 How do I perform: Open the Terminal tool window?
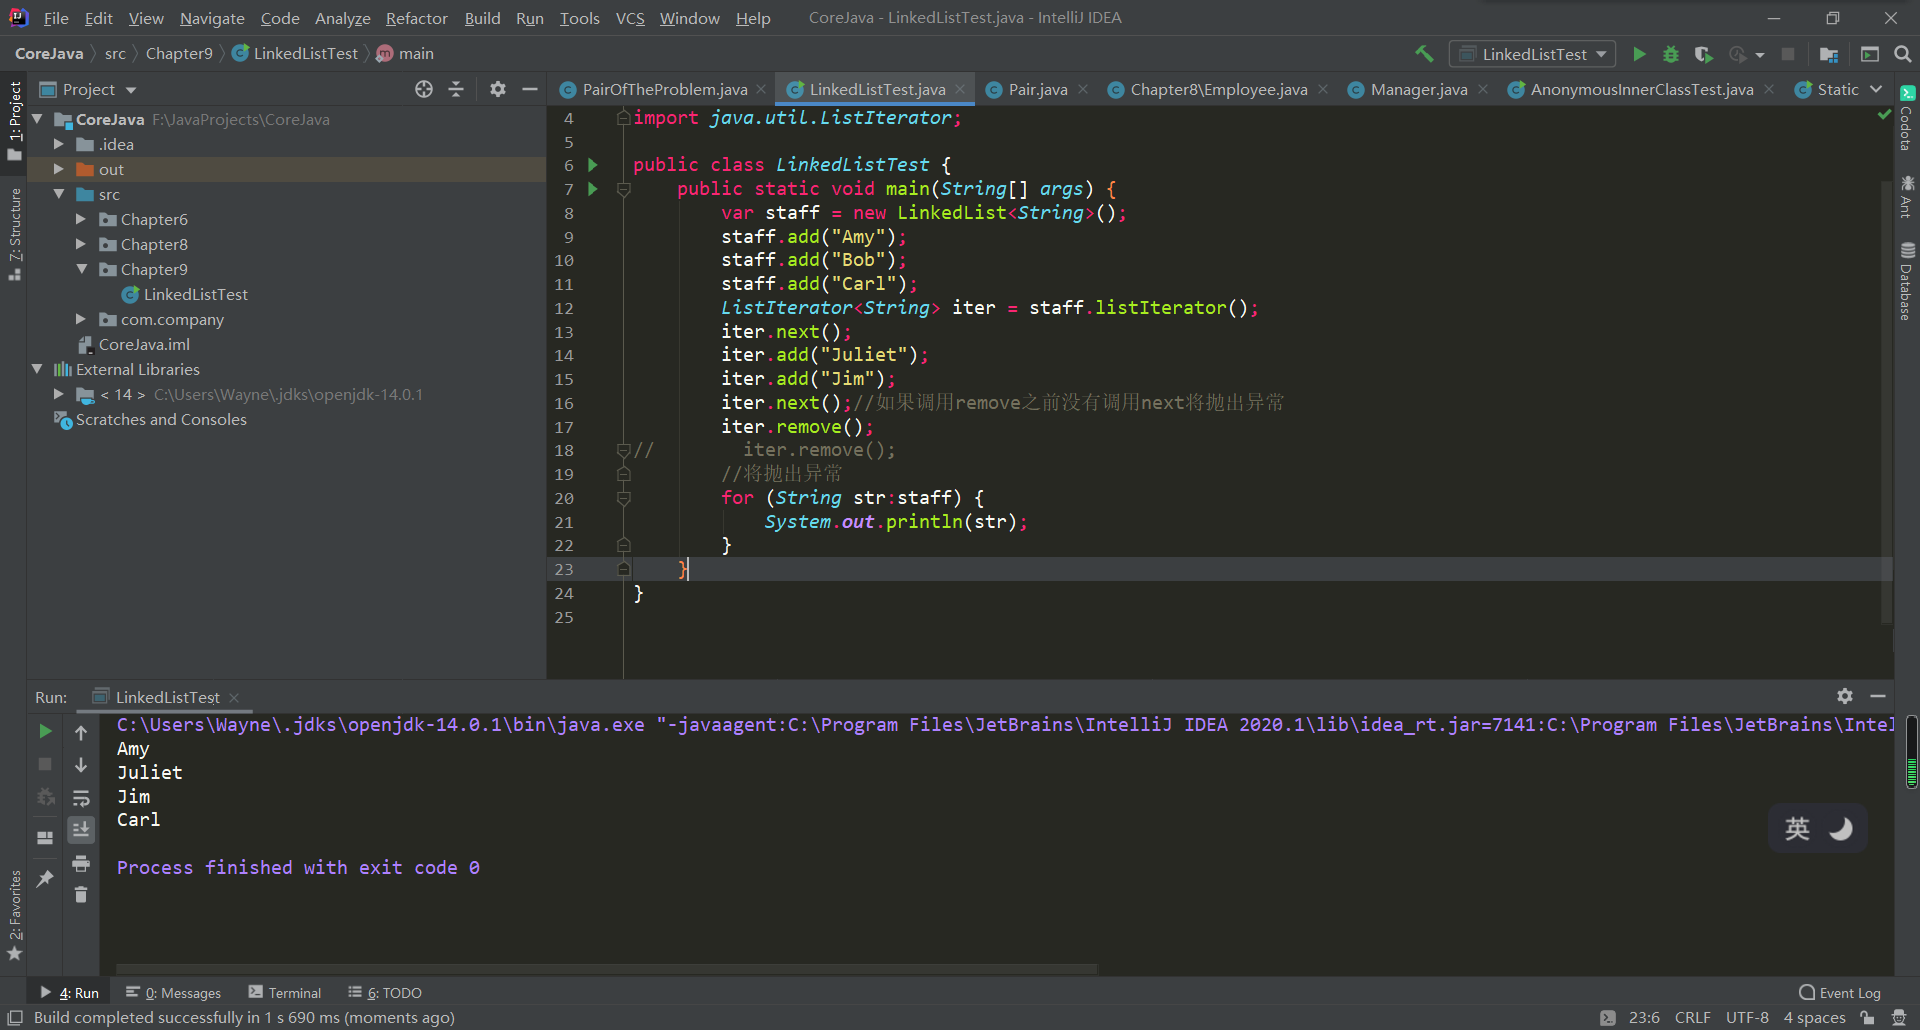coord(285,993)
